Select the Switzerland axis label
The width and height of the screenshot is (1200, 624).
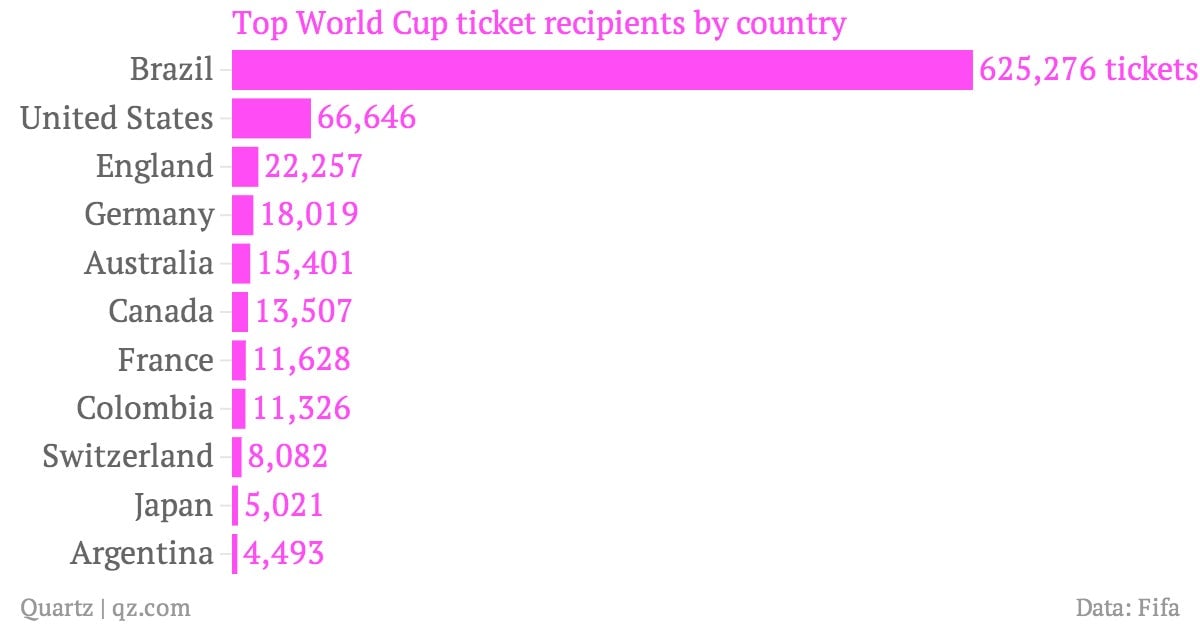128,456
